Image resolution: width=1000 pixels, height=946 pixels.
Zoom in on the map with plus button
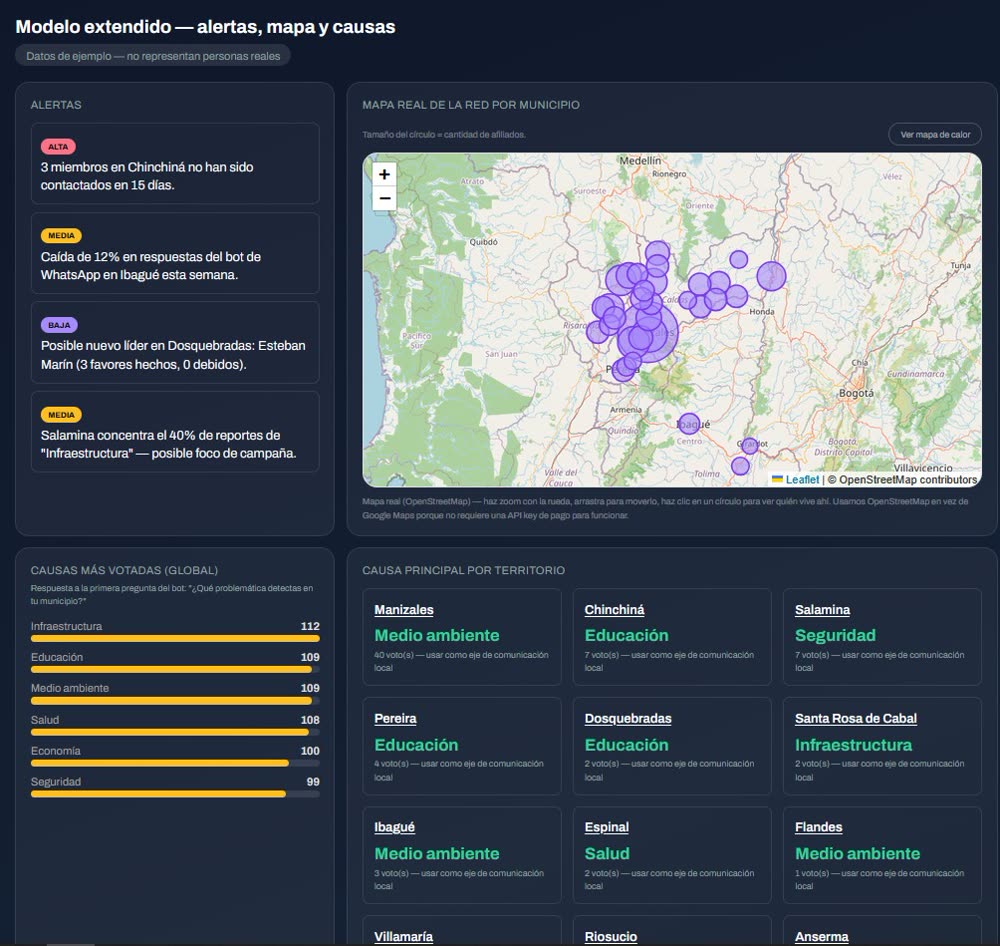point(384,174)
